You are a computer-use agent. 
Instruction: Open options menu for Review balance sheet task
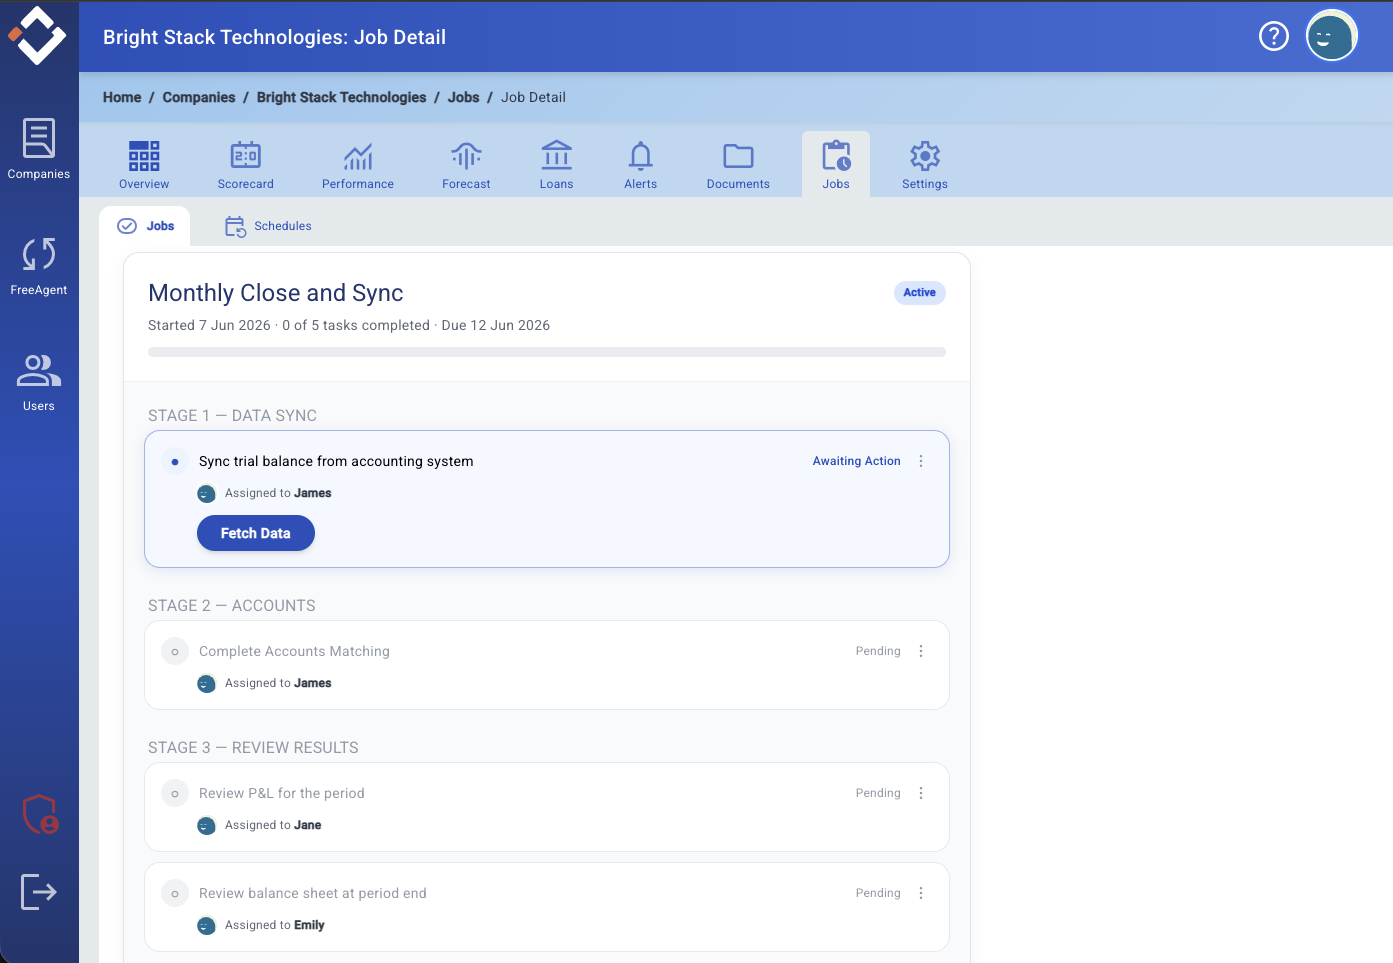(x=921, y=893)
